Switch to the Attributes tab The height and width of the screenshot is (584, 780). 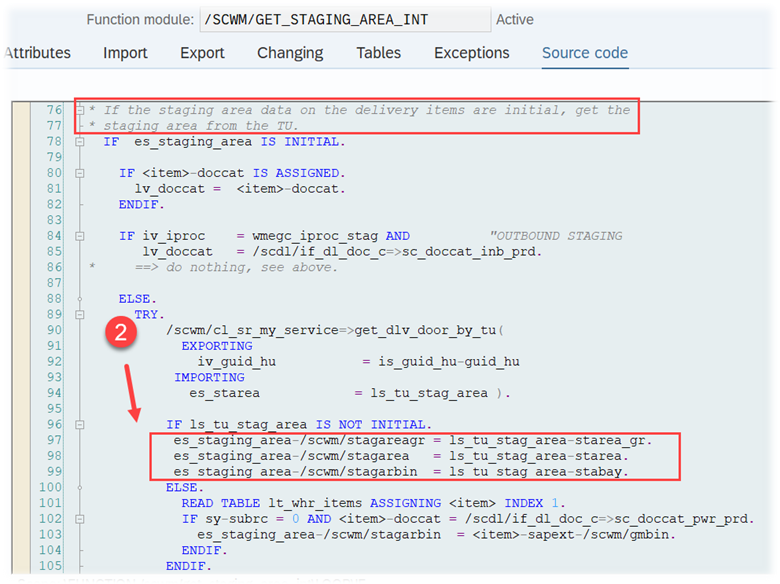coord(38,53)
